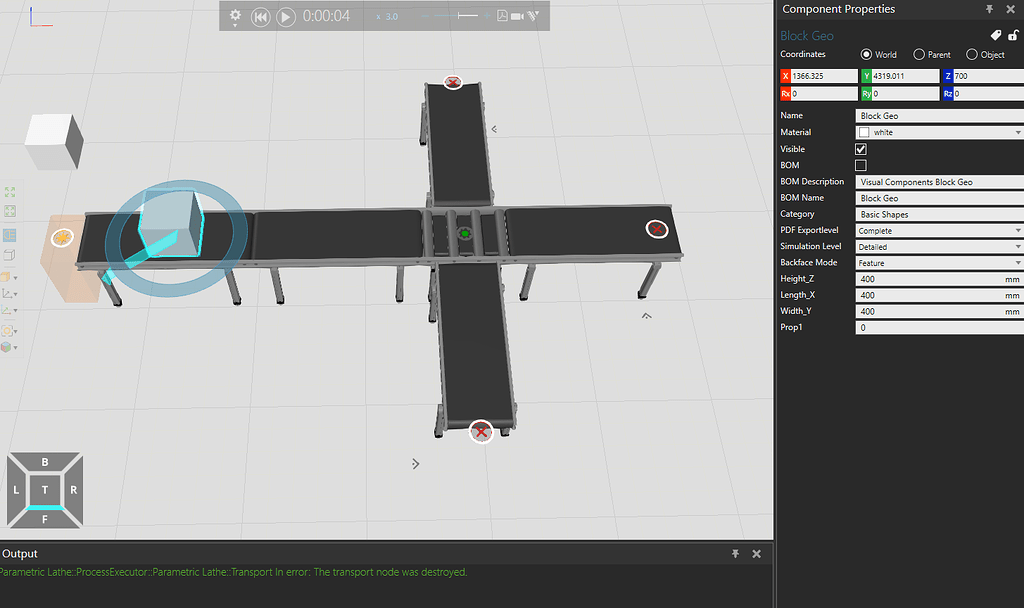This screenshot has height=608, width=1024.
Task: Click the wireframe cube view icon
Action: pyautogui.click(x=10, y=255)
